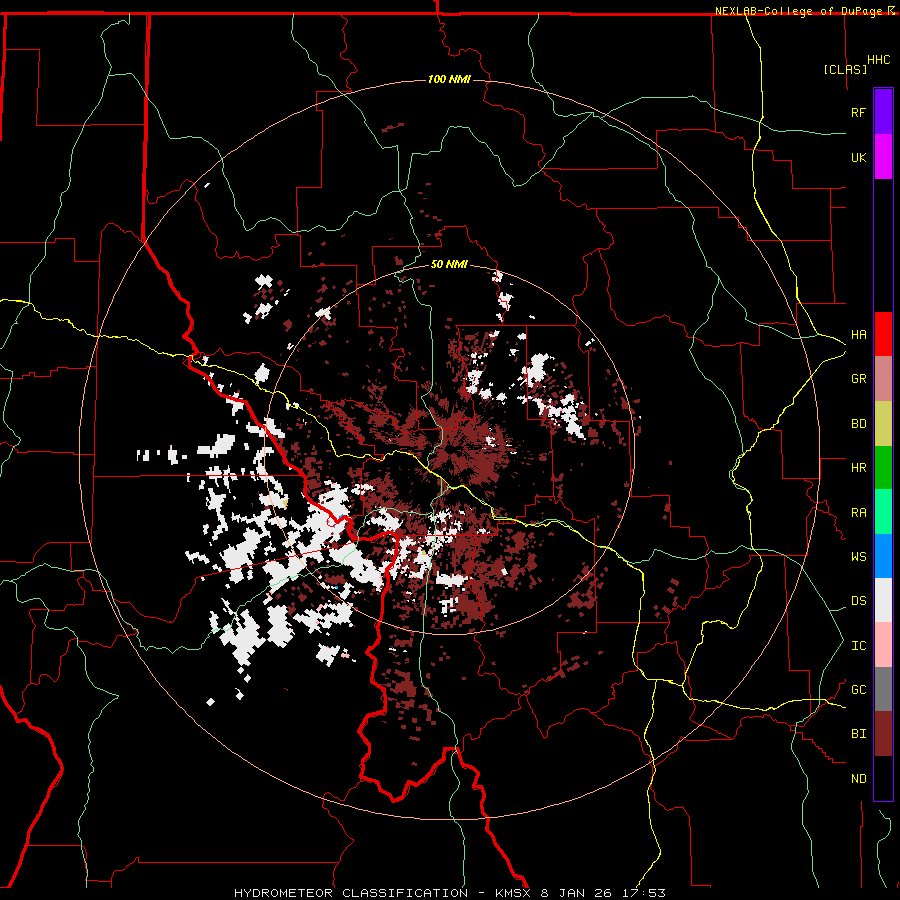The image size is (900, 900).
Task: Click the HR legend label
Action: (x=858, y=468)
